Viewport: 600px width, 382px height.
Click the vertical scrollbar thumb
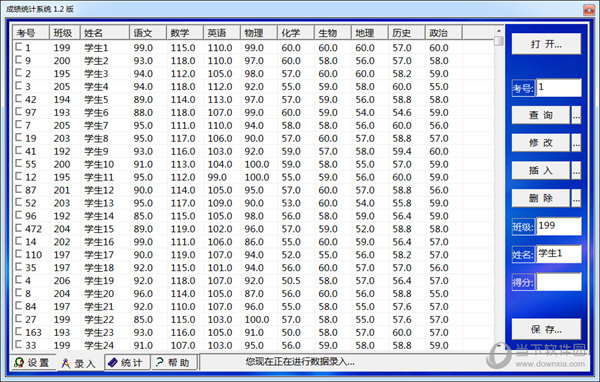point(499,41)
